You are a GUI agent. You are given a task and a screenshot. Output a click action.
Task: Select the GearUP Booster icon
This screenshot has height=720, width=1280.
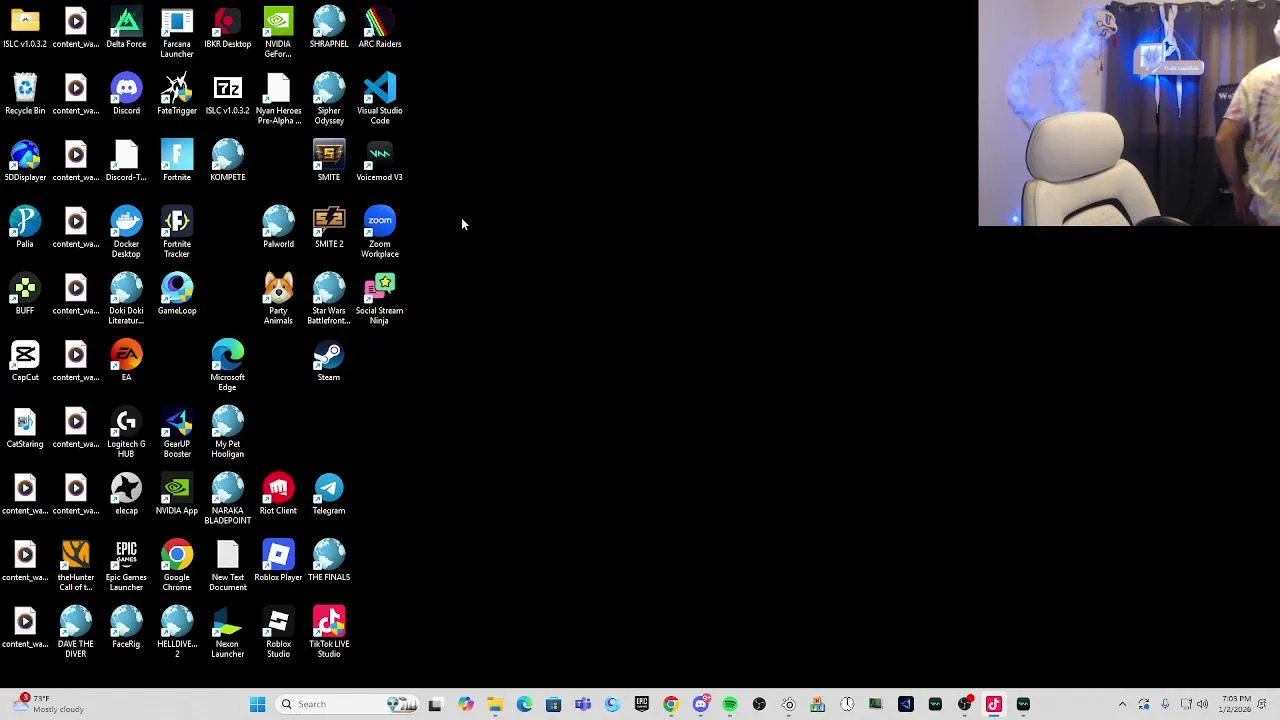177,432
